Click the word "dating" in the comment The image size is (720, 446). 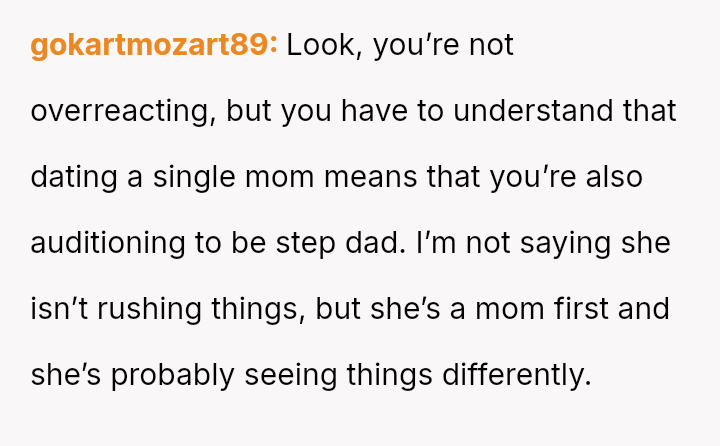click(x=72, y=178)
